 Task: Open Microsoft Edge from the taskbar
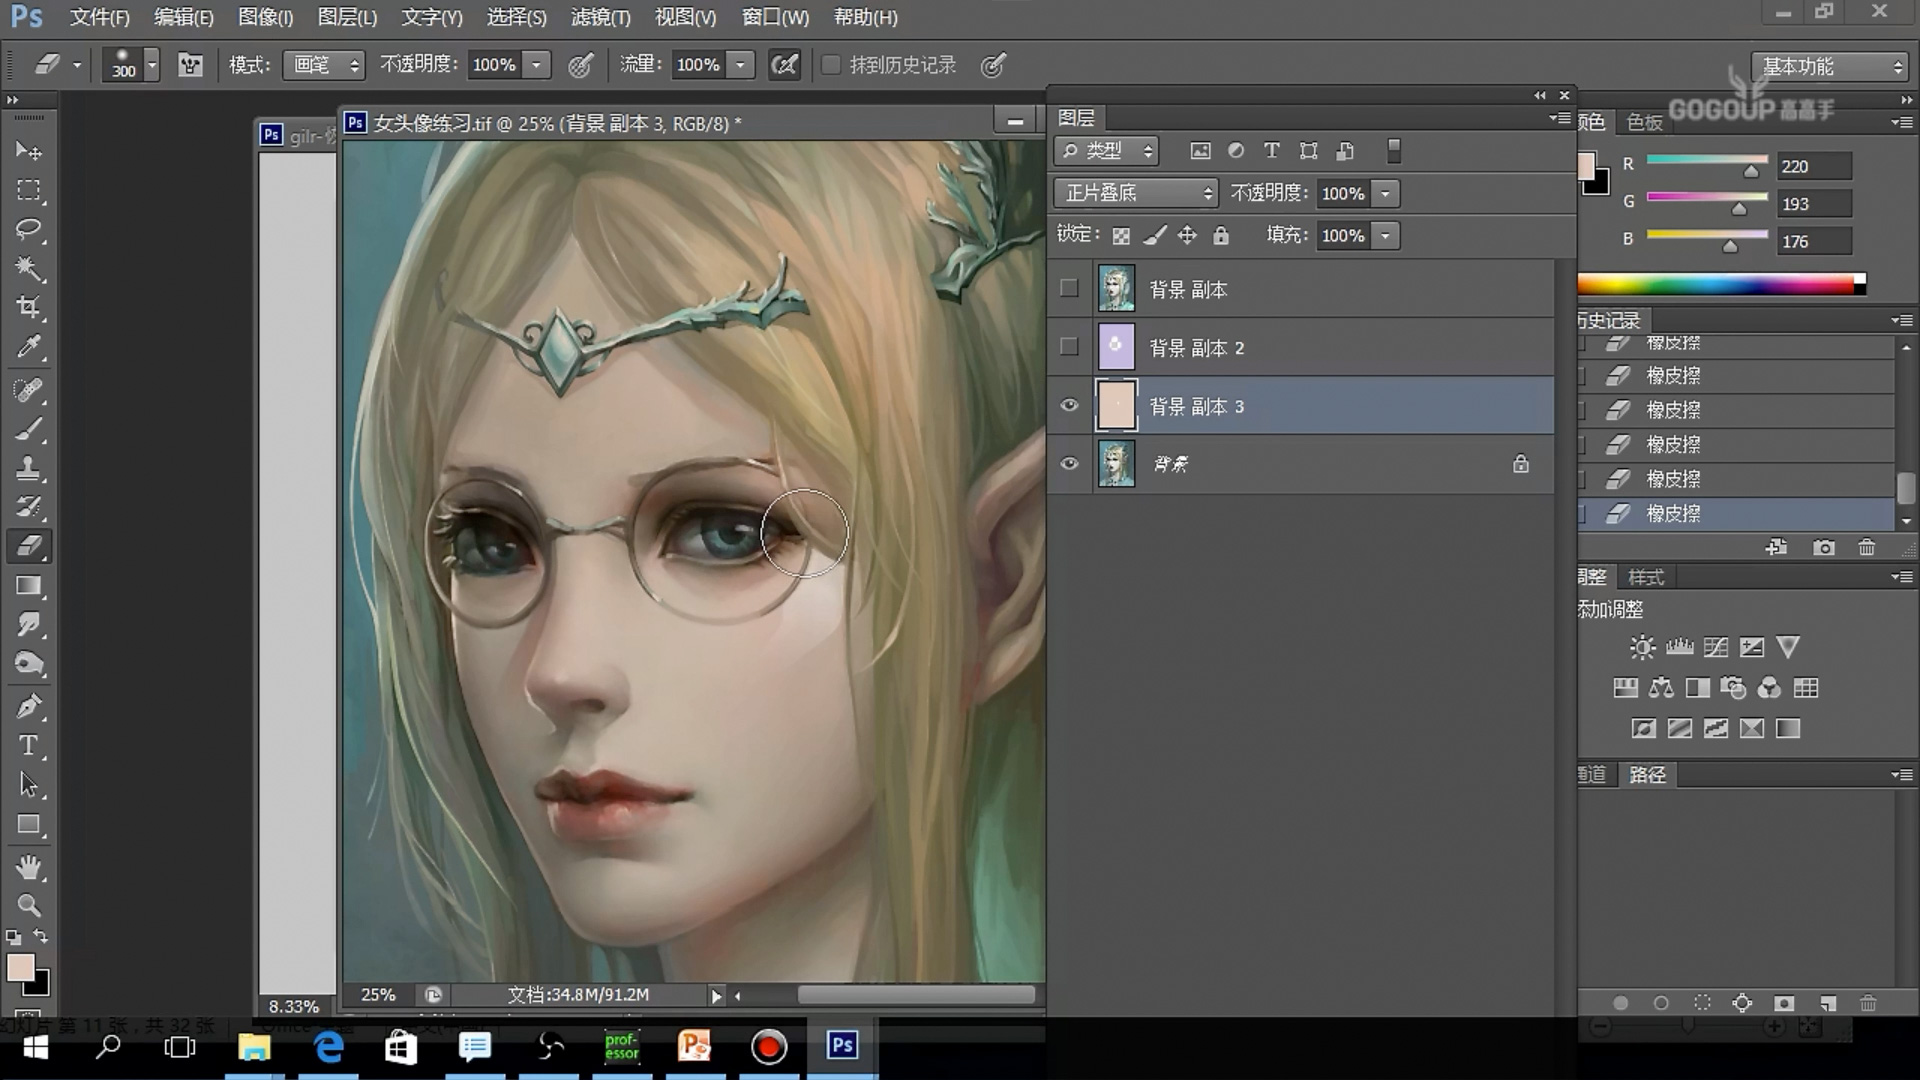(328, 1047)
